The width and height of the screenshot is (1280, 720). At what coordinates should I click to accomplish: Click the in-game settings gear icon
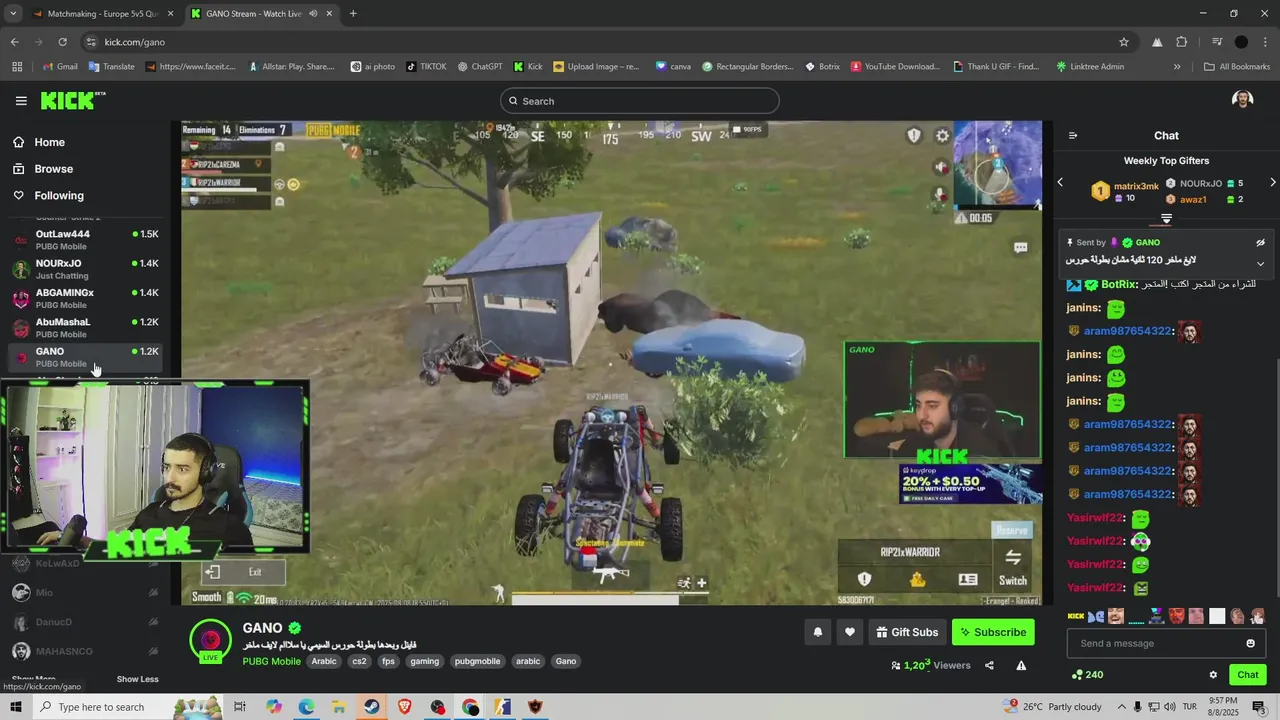click(942, 136)
